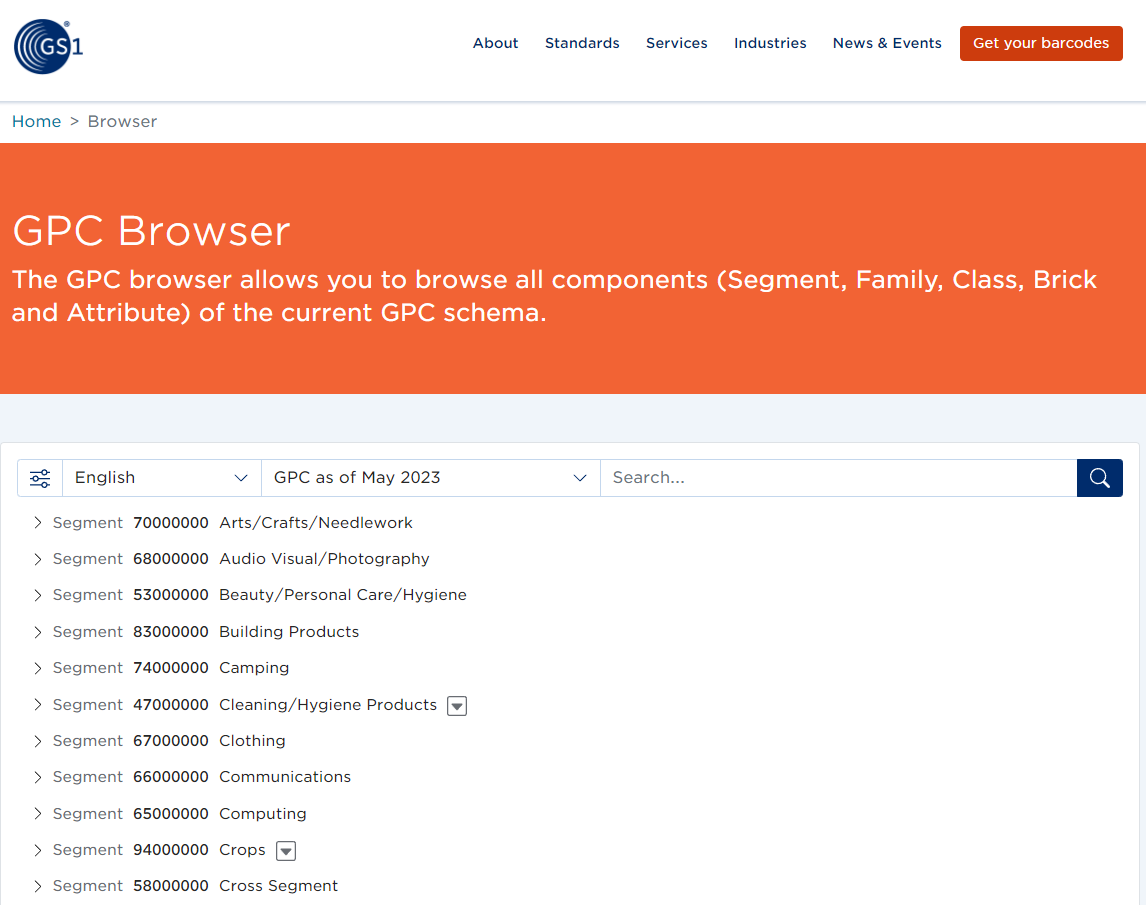Open the filter options icon

[40, 477]
